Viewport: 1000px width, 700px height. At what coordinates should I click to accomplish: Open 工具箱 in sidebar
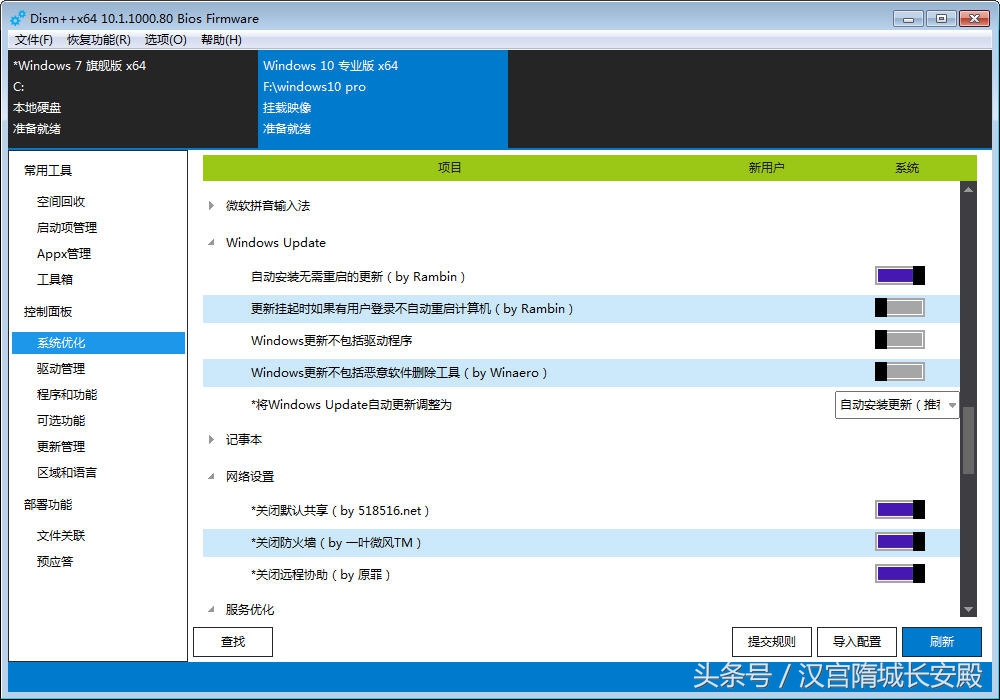pyautogui.click(x=55, y=279)
